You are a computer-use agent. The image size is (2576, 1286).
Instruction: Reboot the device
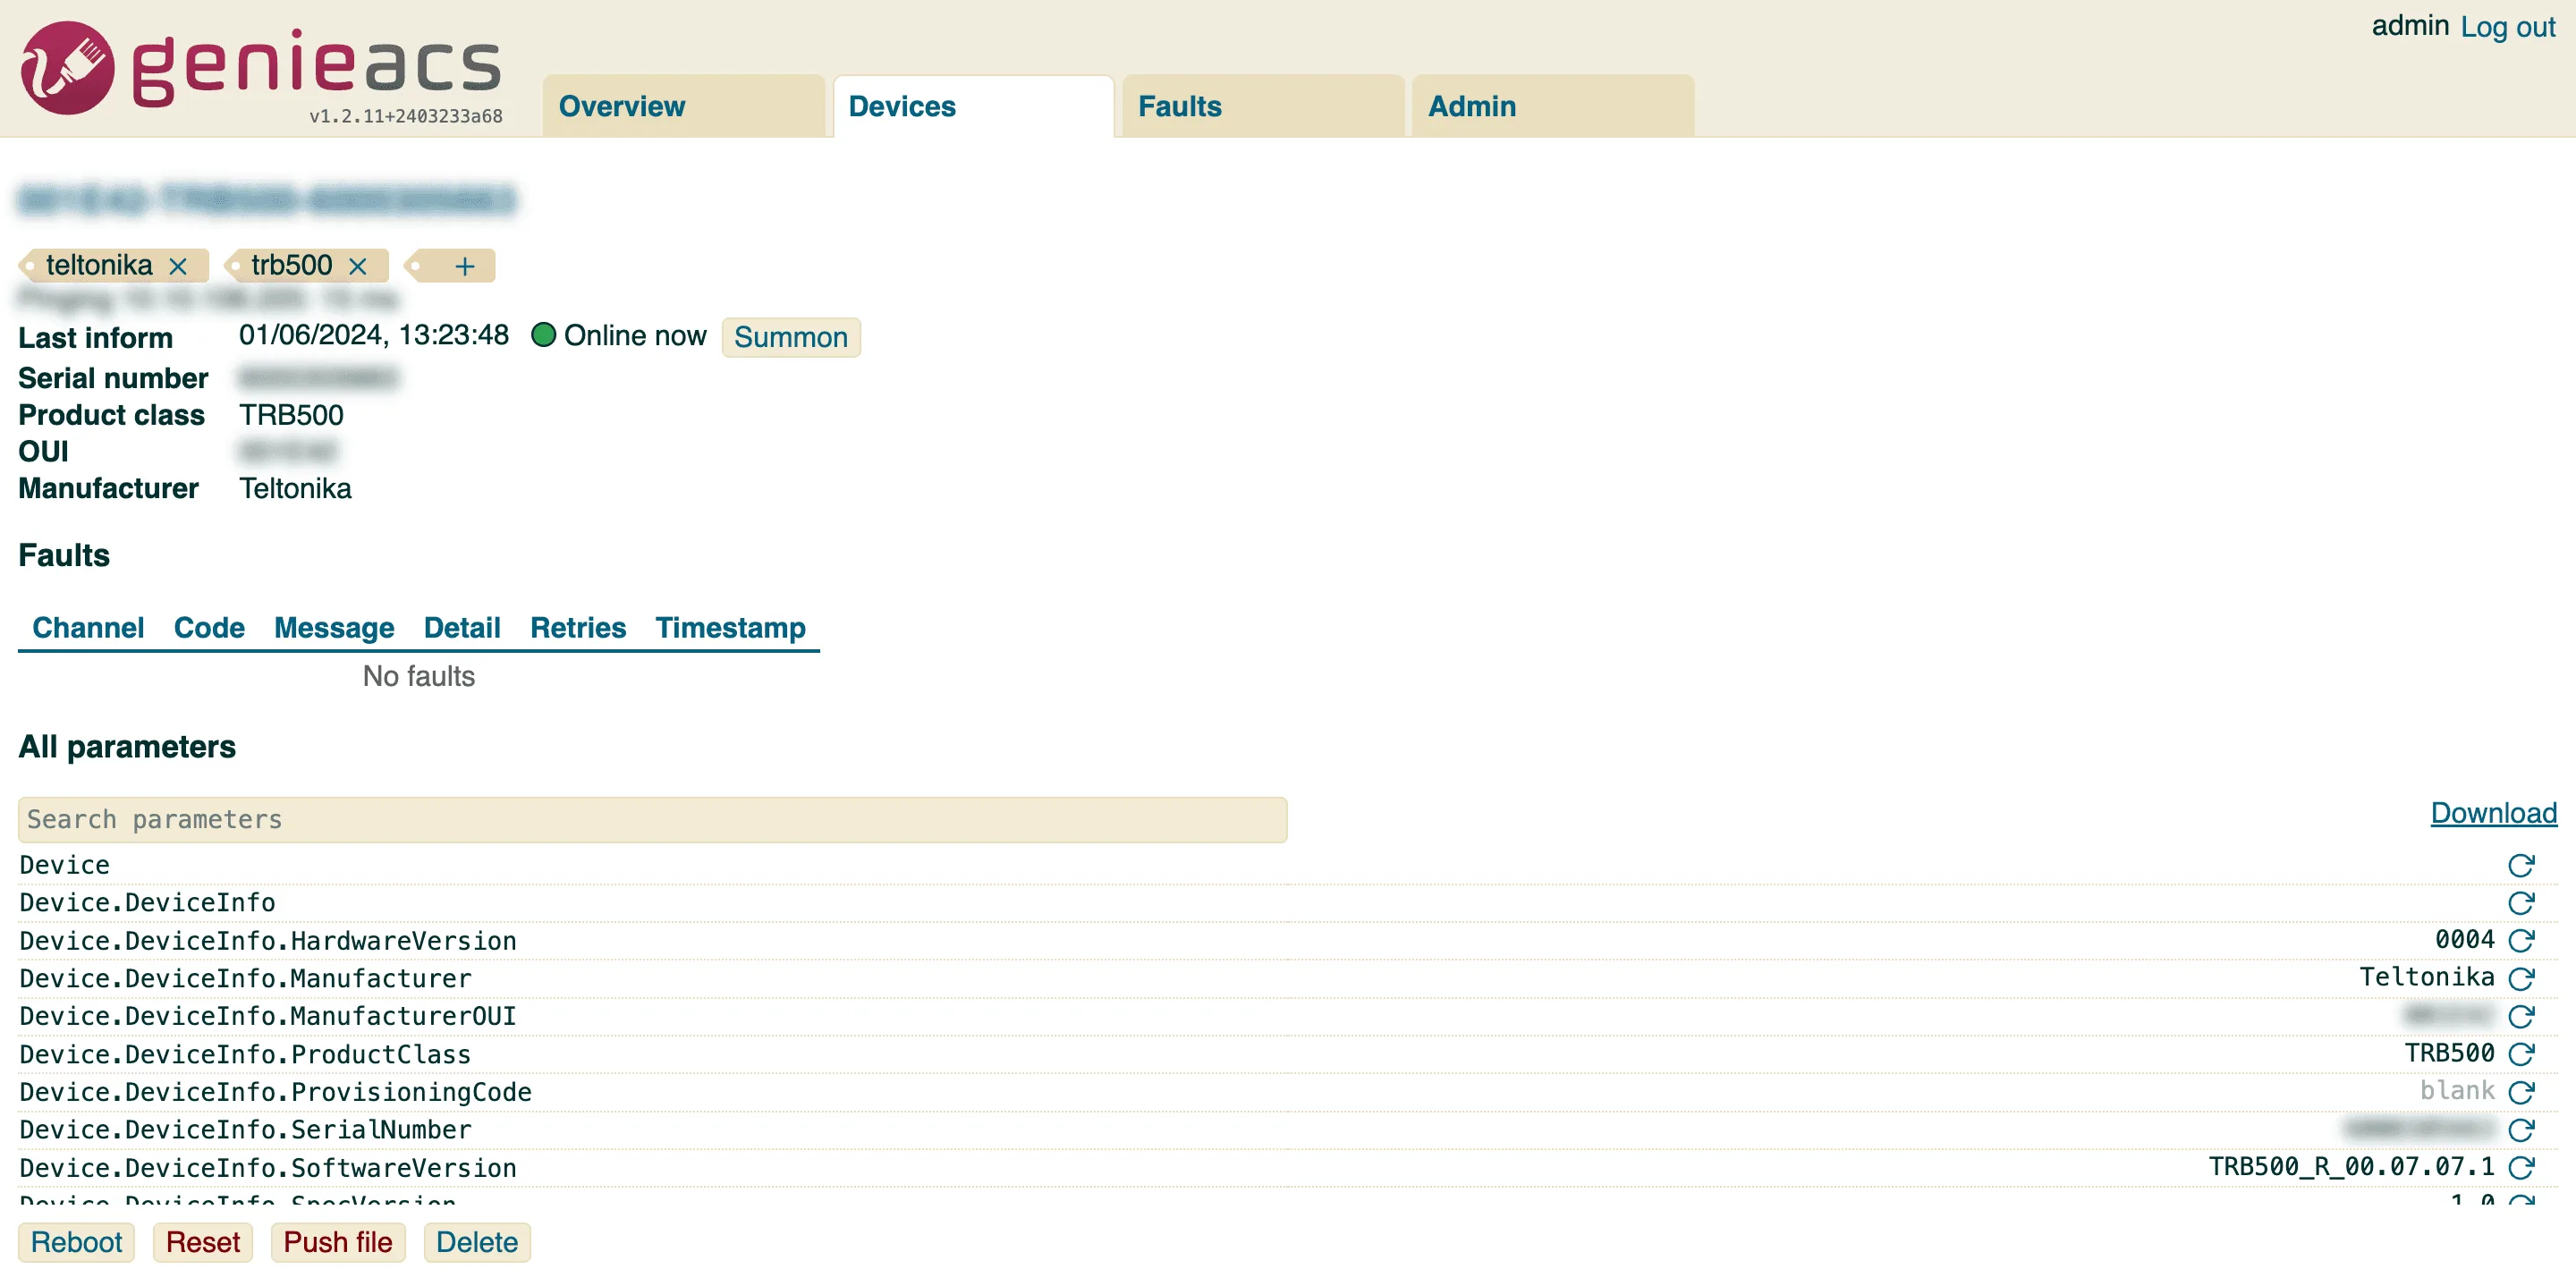coord(76,1242)
